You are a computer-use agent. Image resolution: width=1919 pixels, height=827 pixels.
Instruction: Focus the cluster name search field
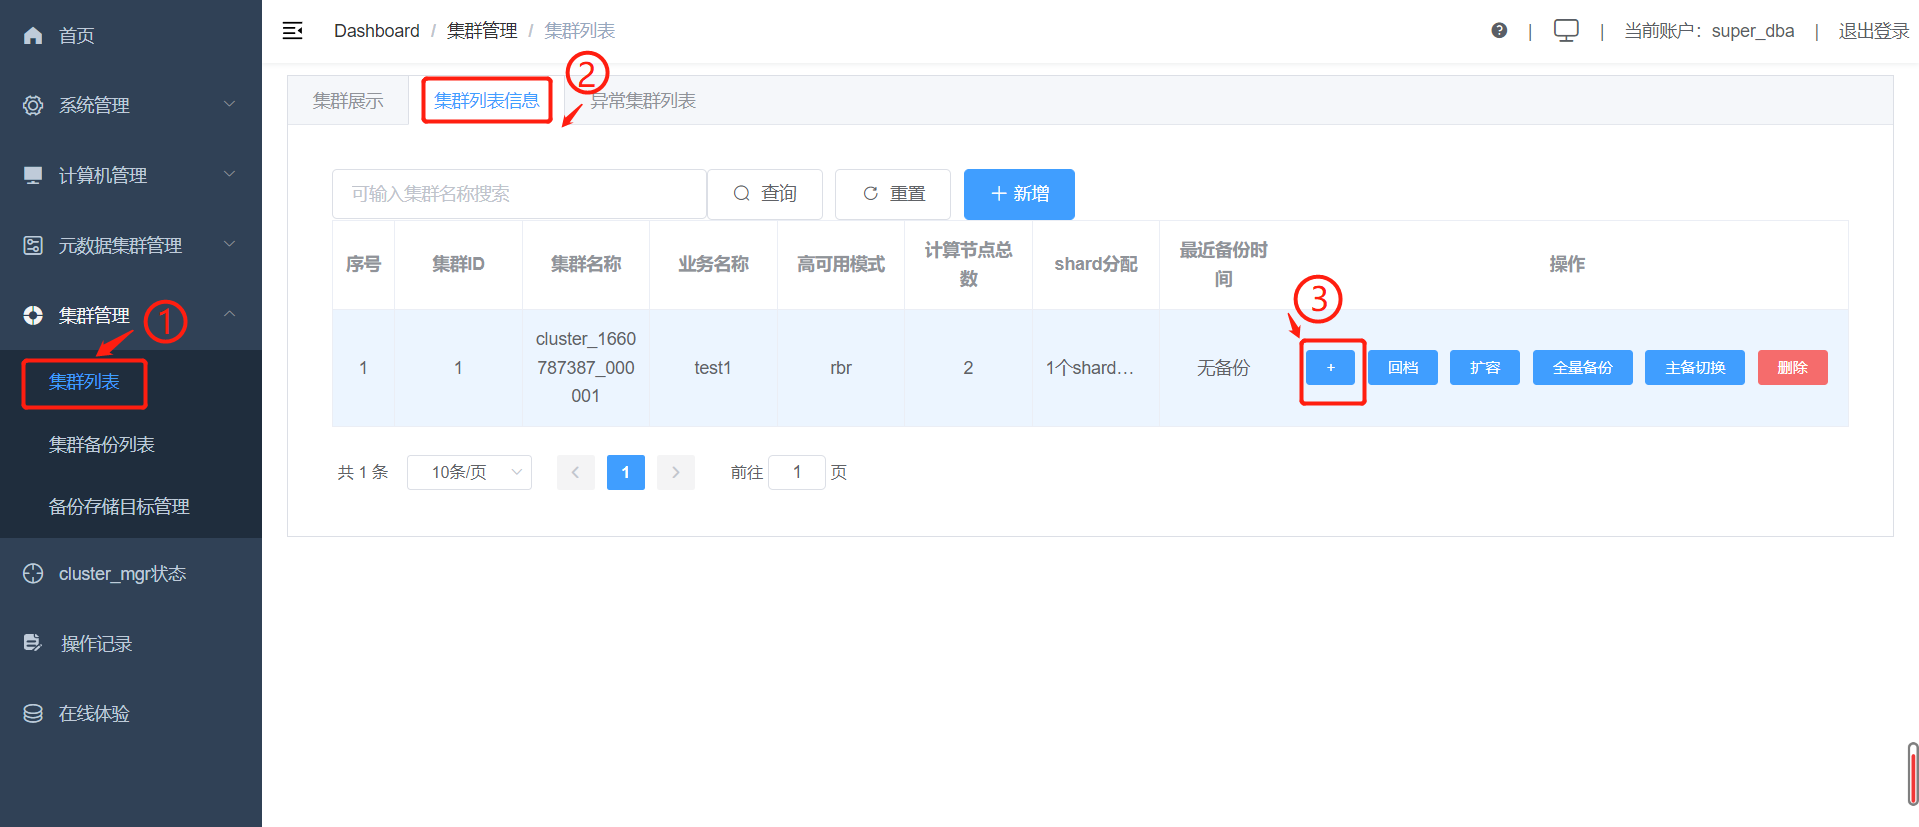[x=519, y=194]
